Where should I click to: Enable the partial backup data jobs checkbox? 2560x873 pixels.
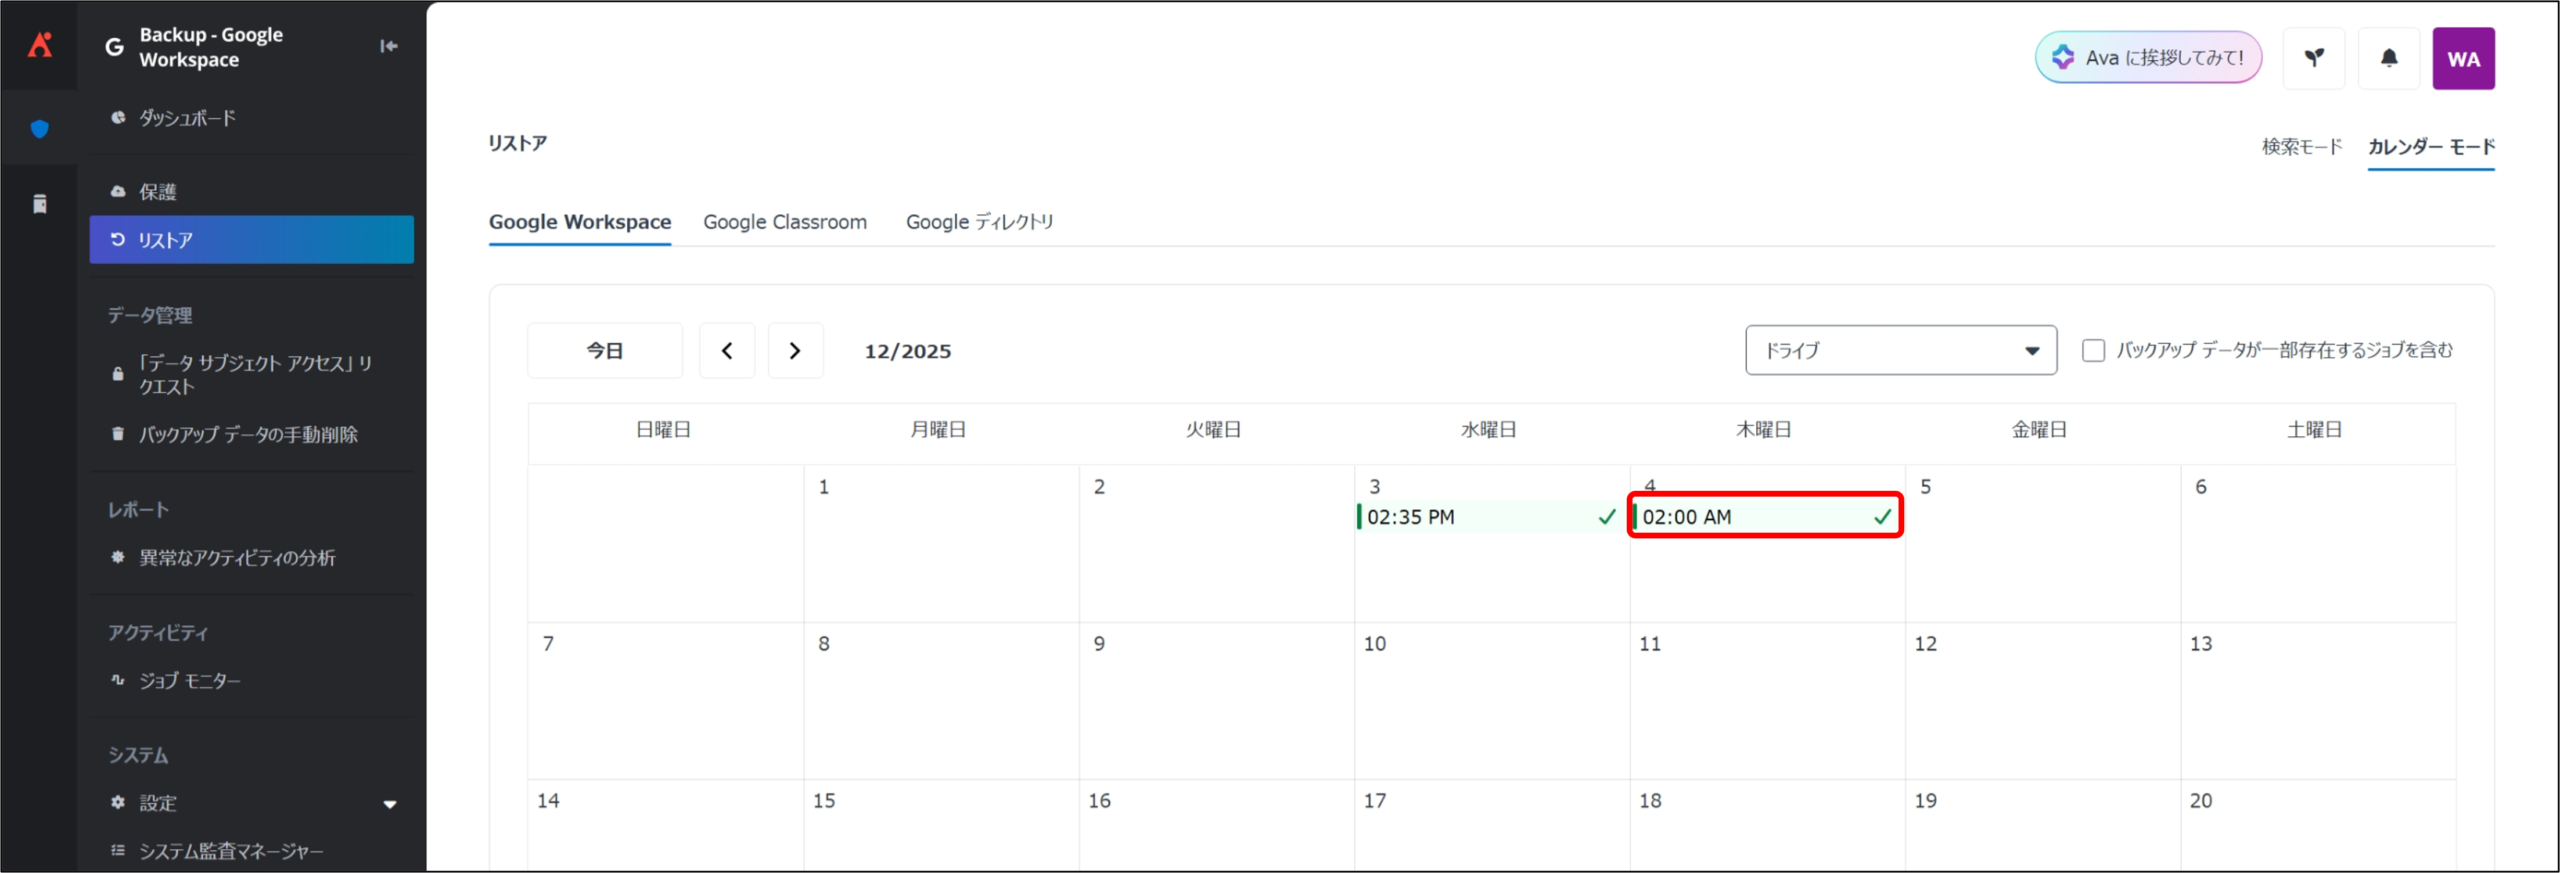click(x=2093, y=351)
